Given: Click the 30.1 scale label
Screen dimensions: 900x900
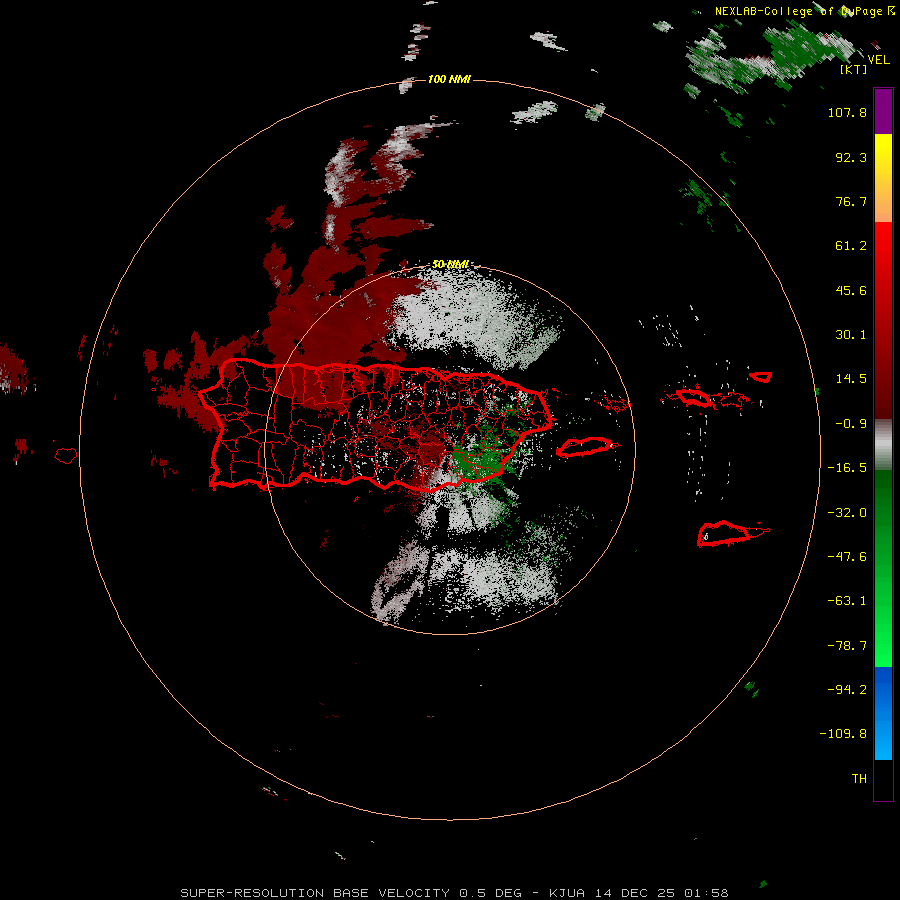Looking at the screenshot, I should [851, 335].
